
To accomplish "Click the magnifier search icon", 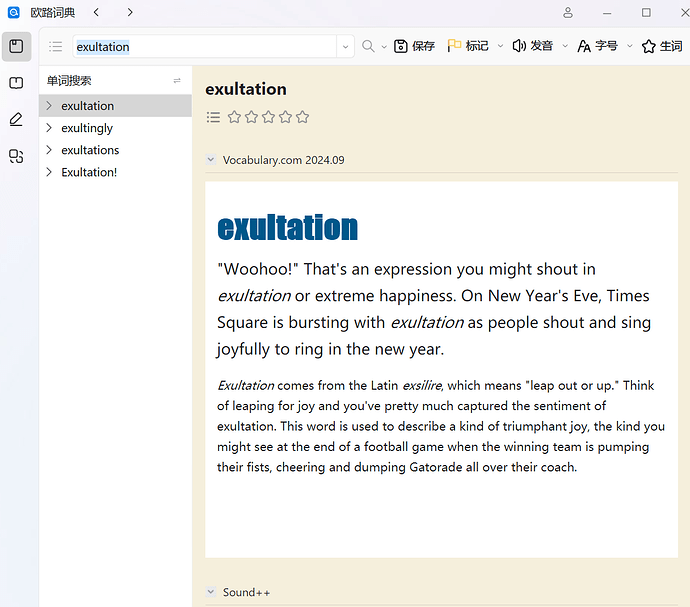I will point(369,46).
